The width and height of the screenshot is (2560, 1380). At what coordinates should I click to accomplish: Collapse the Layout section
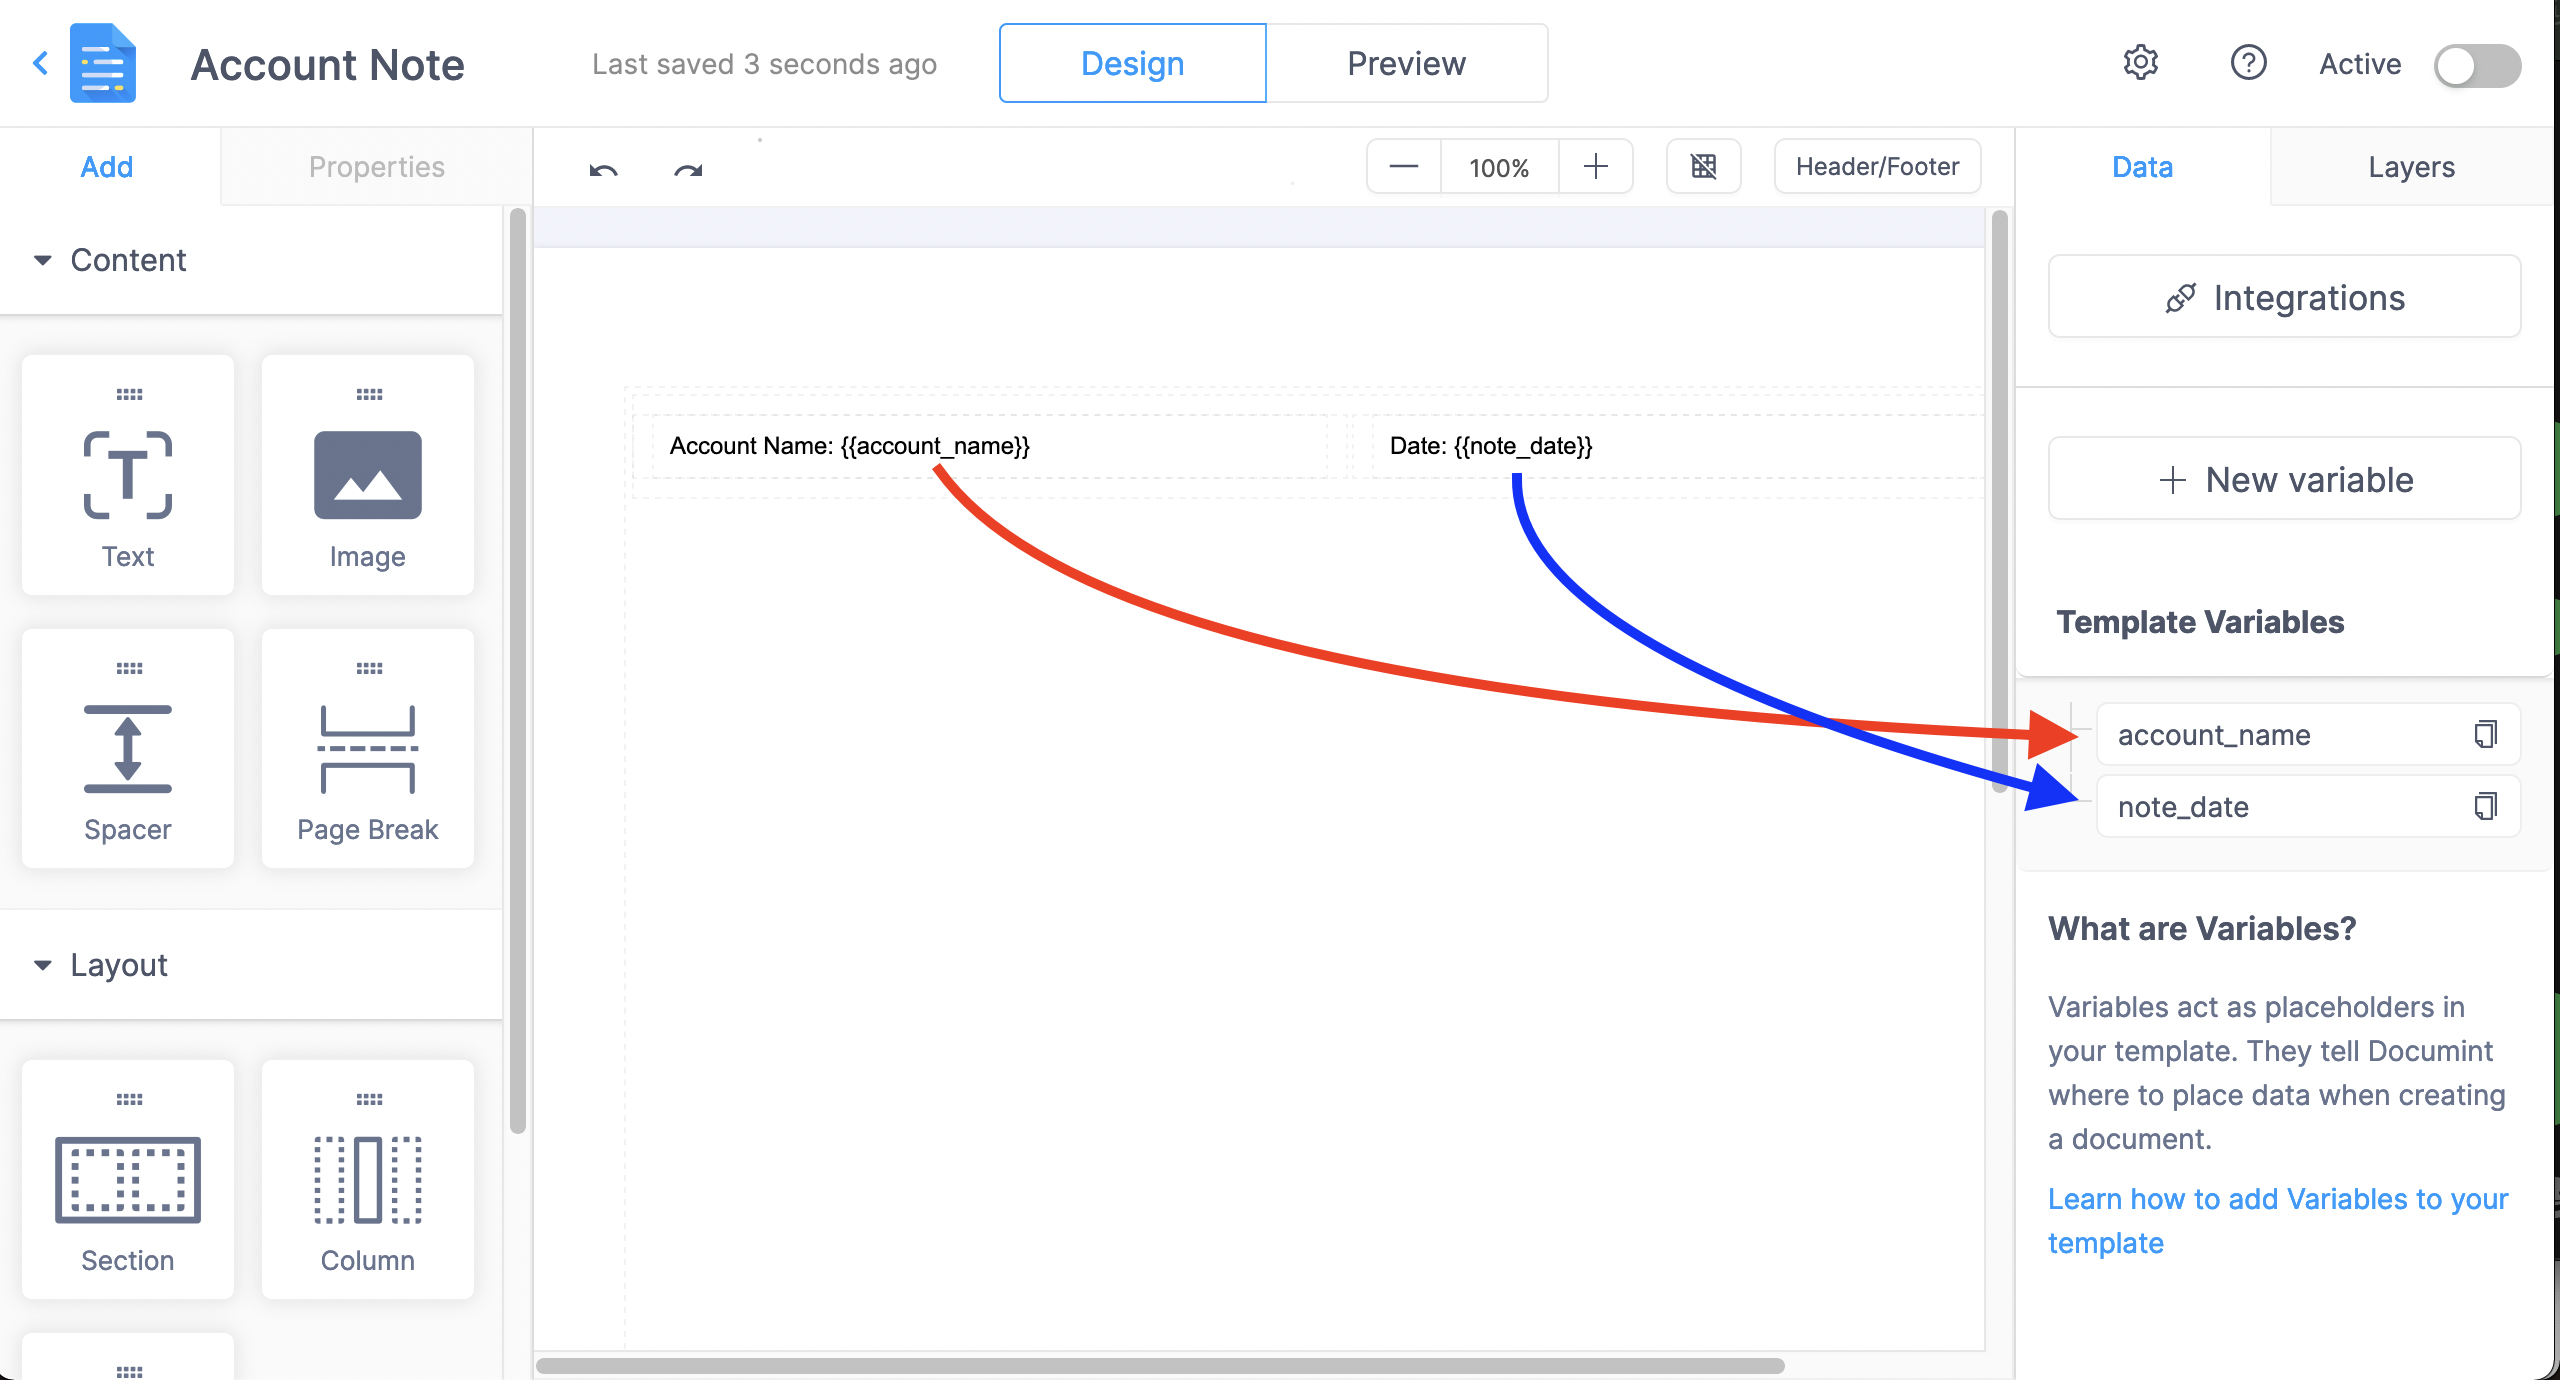pyautogui.click(x=43, y=965)
